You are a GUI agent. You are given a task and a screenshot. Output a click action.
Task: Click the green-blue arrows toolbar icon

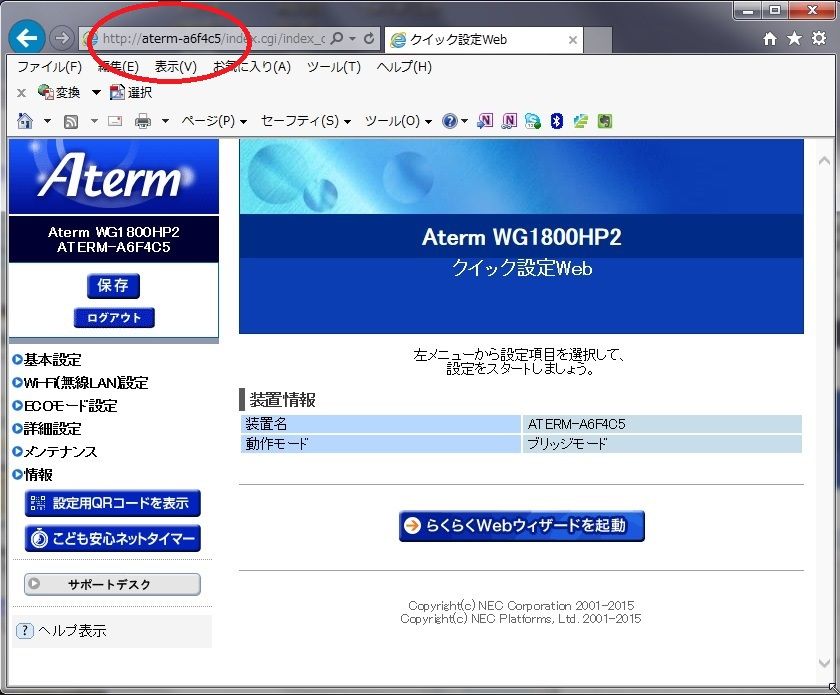coord(581,121)
